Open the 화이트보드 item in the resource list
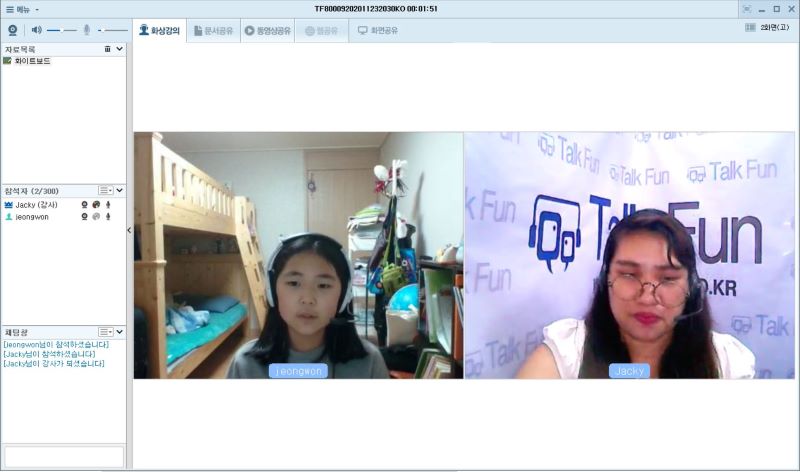Viewport: 800px width, 472px height. point(30,61)
